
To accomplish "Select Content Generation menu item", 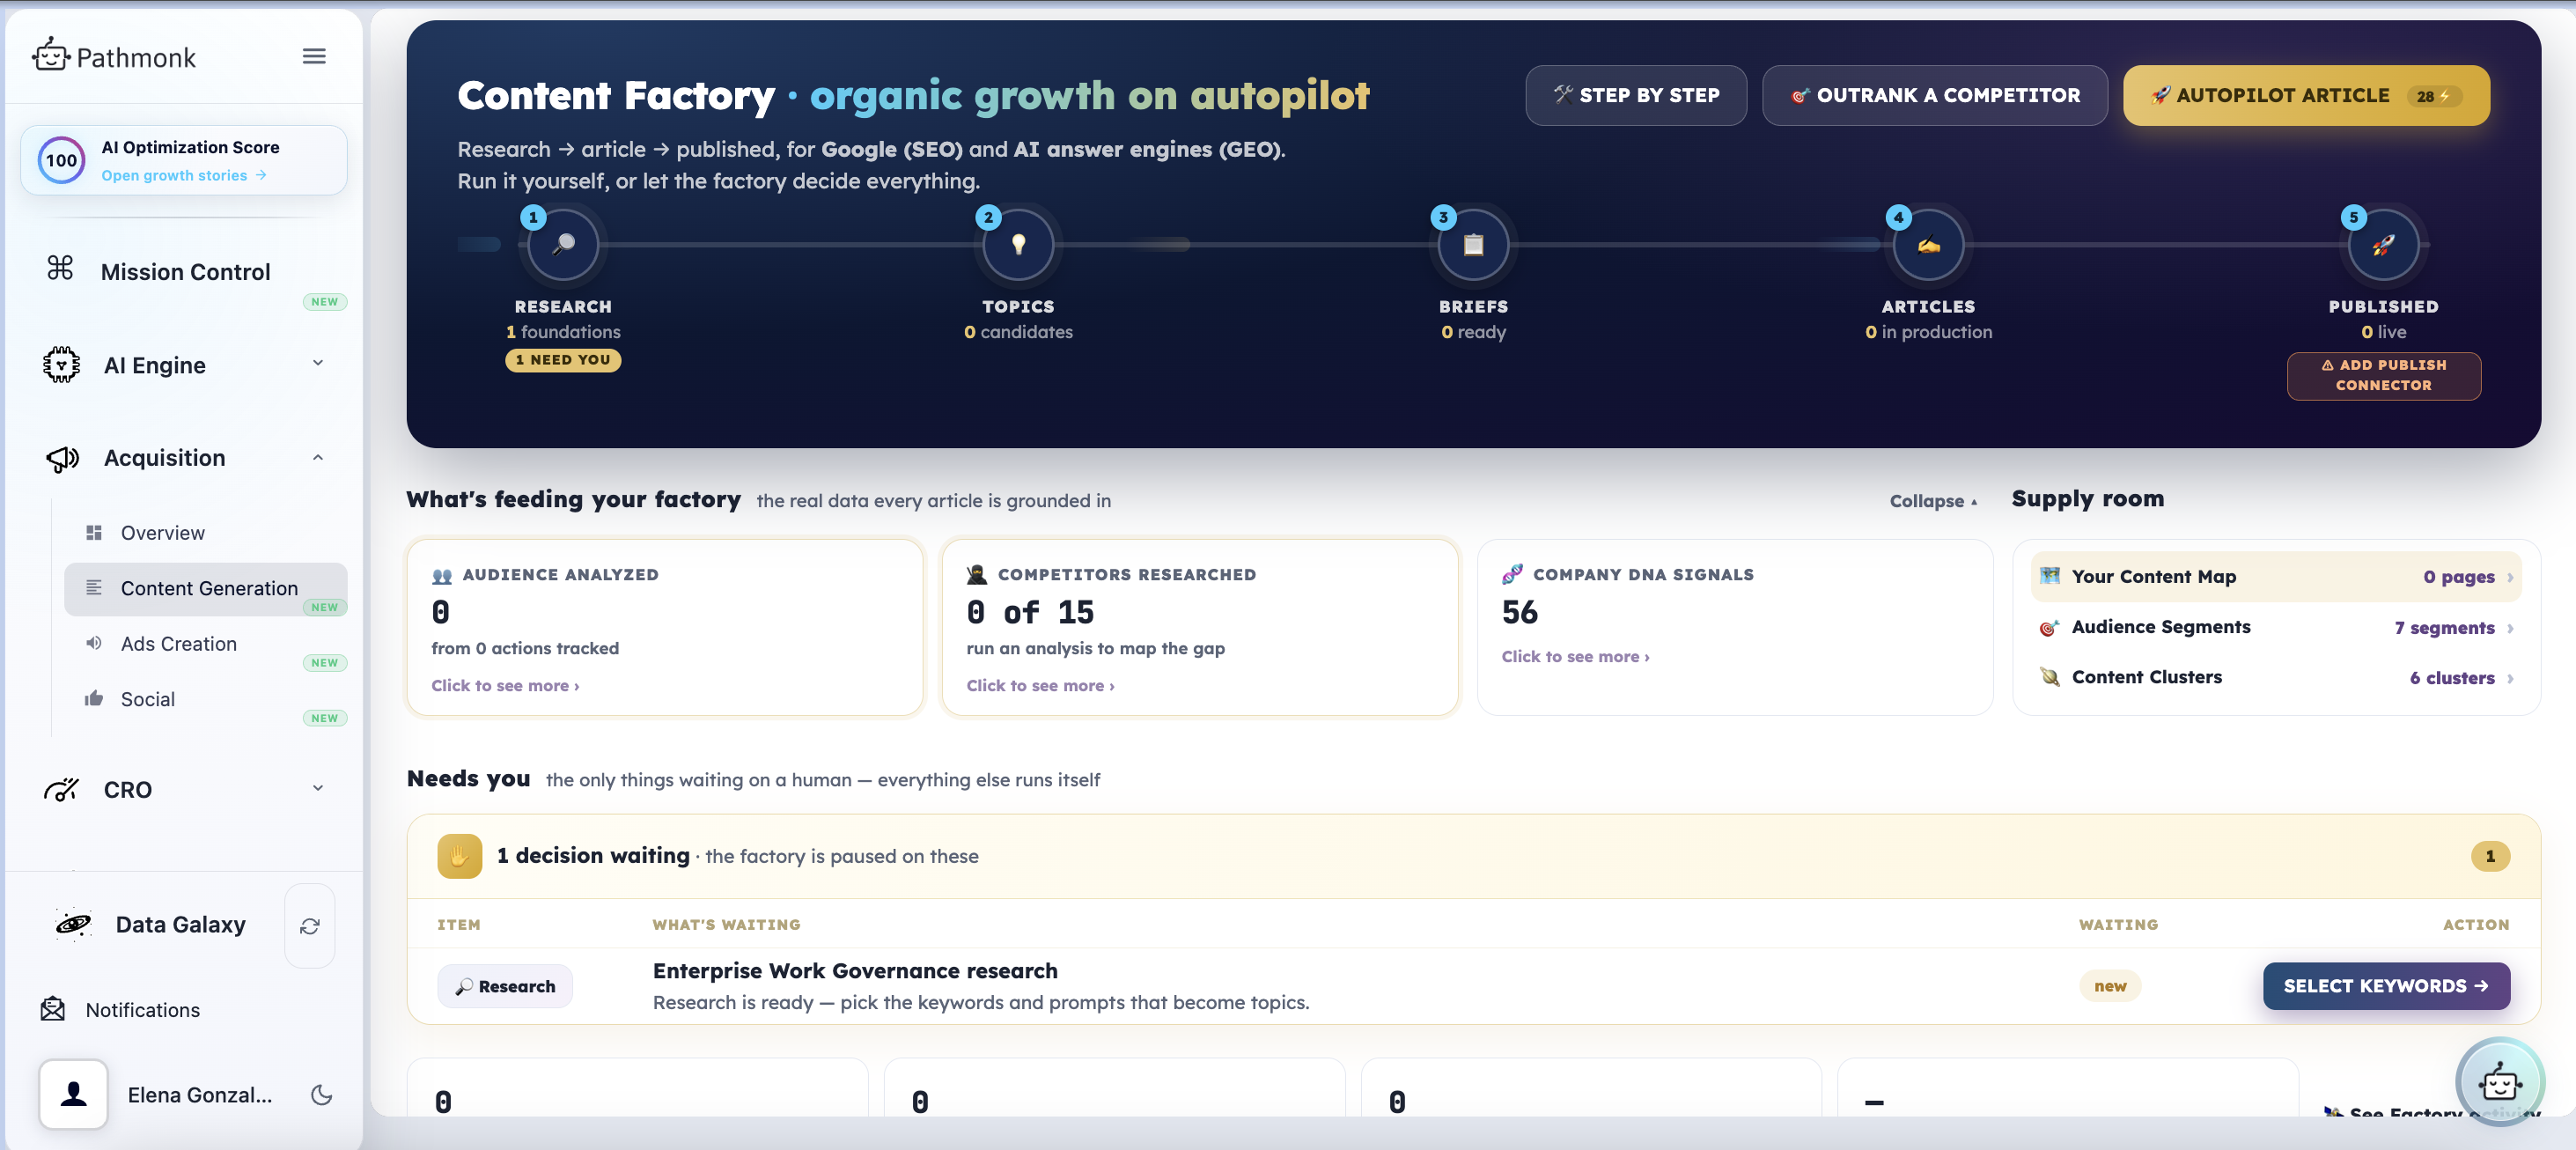I will 205,588.
